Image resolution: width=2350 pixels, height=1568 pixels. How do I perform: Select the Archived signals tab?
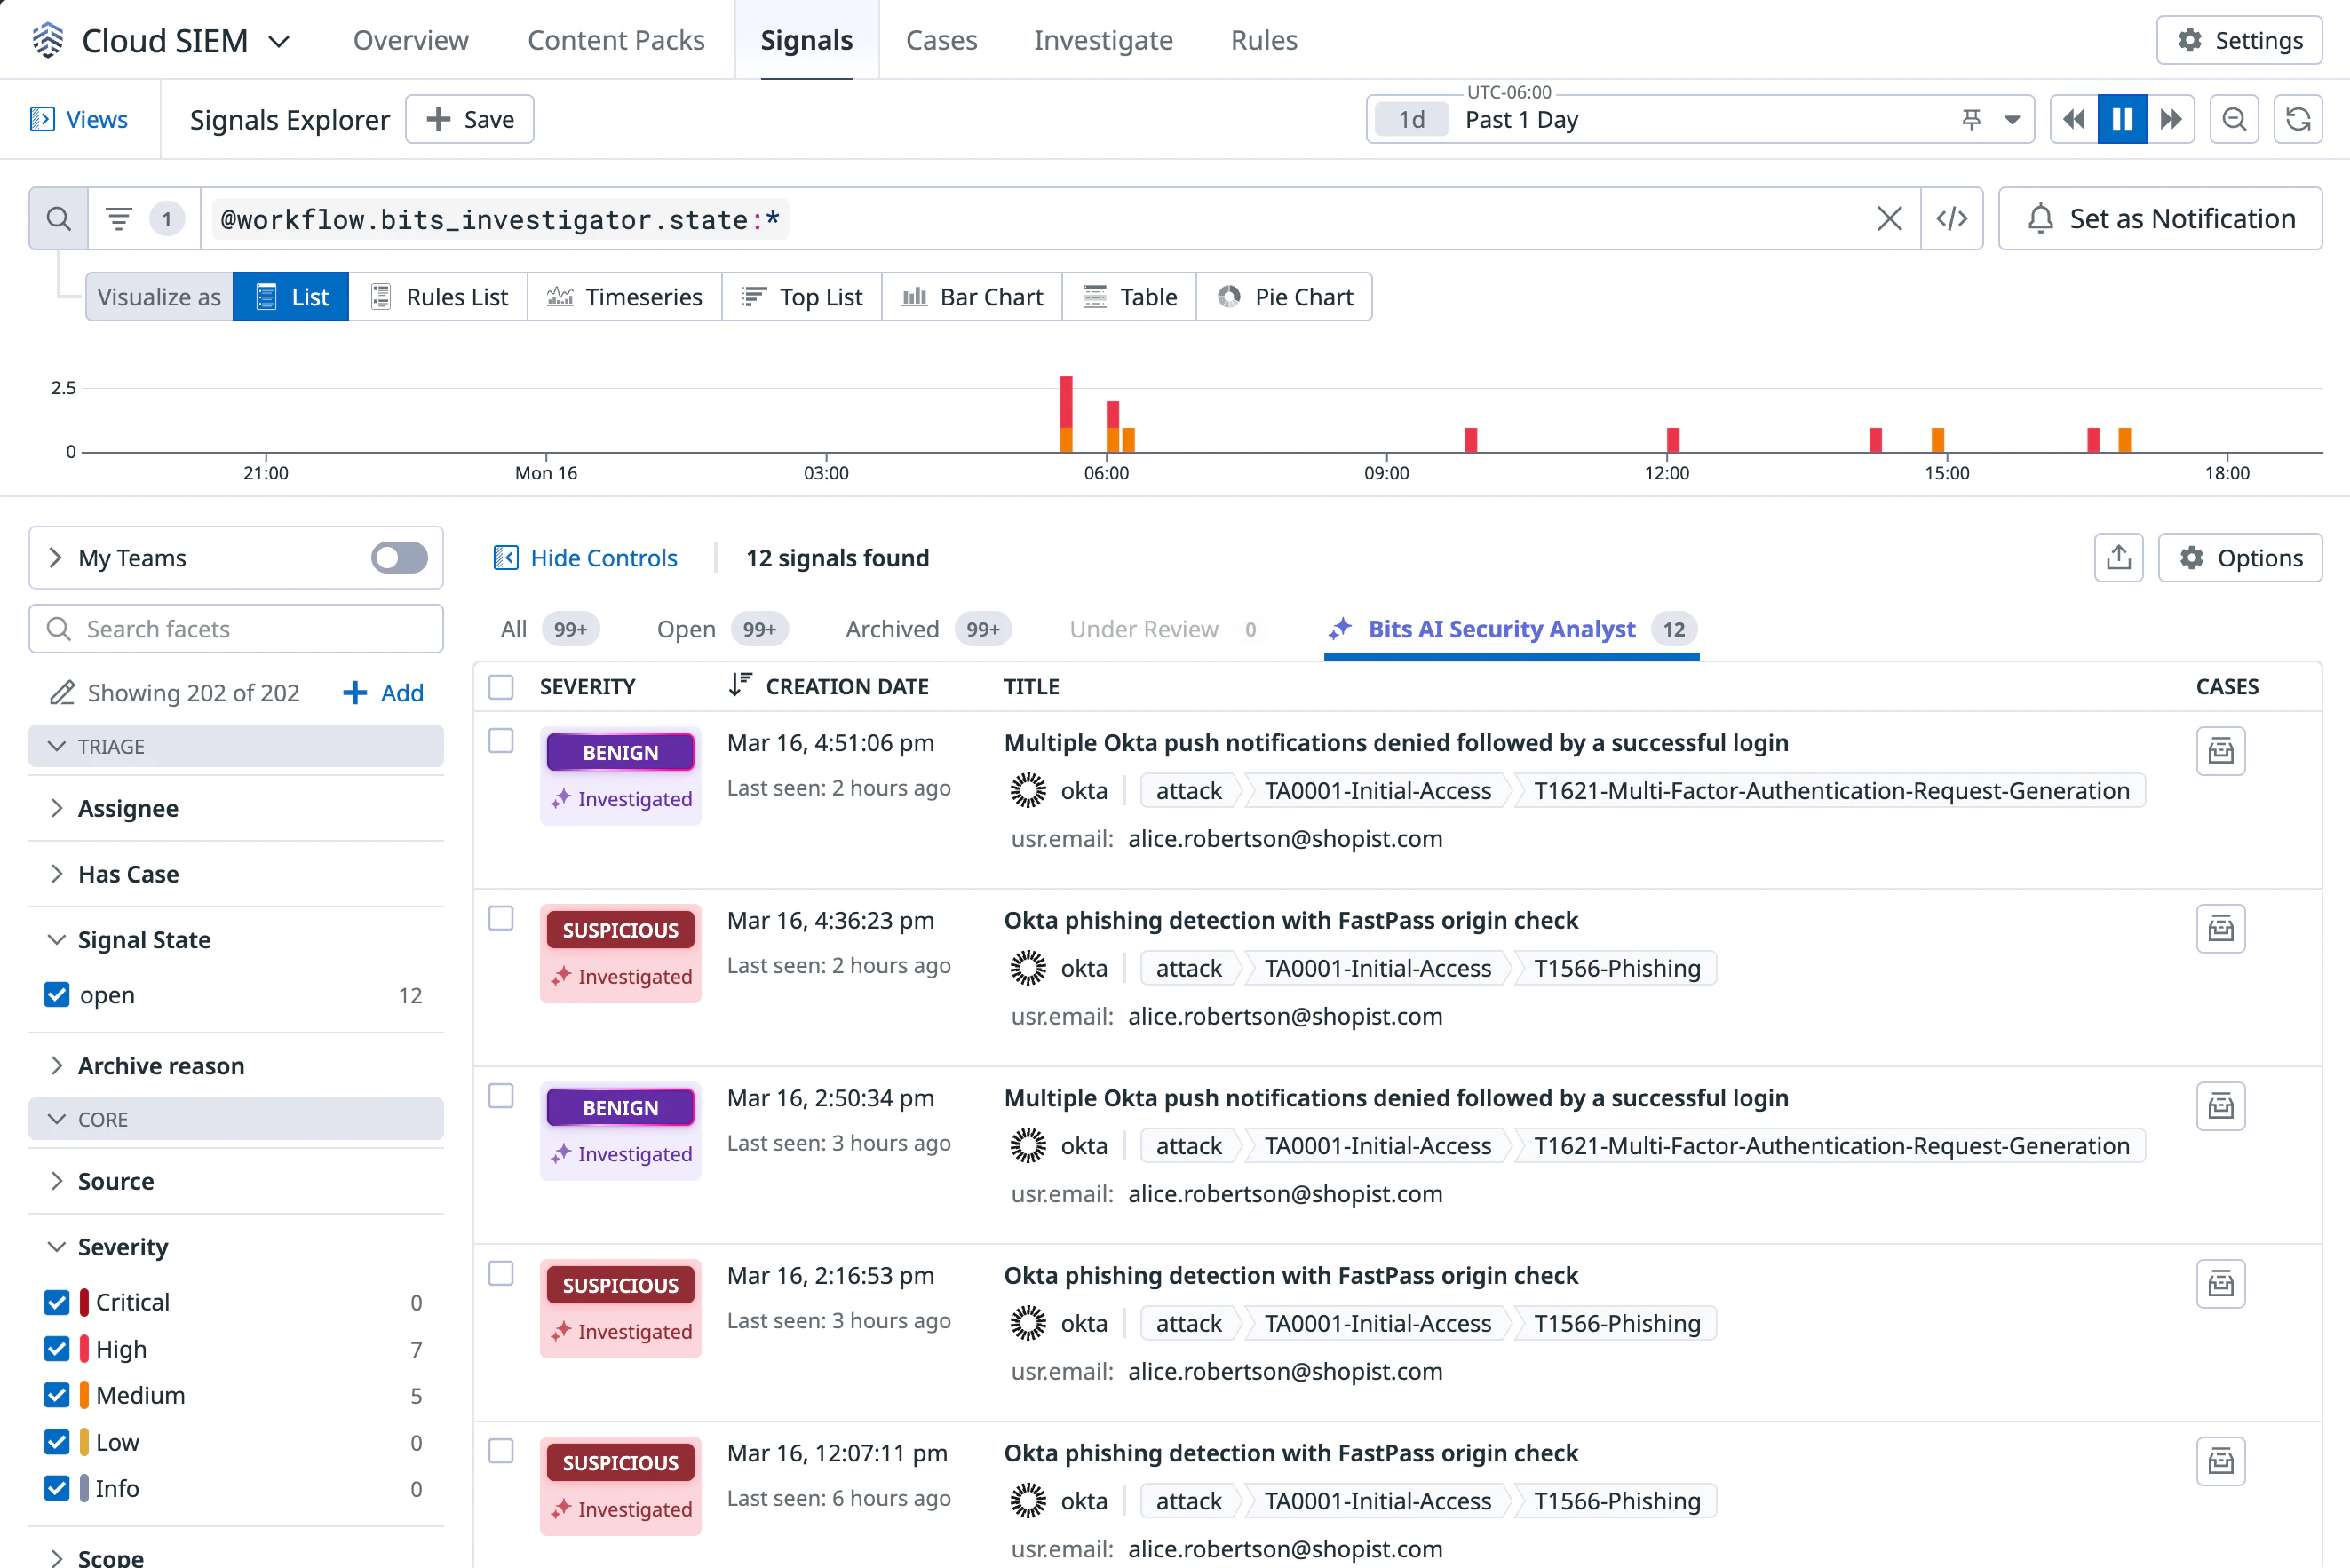[x=892, y=629]
